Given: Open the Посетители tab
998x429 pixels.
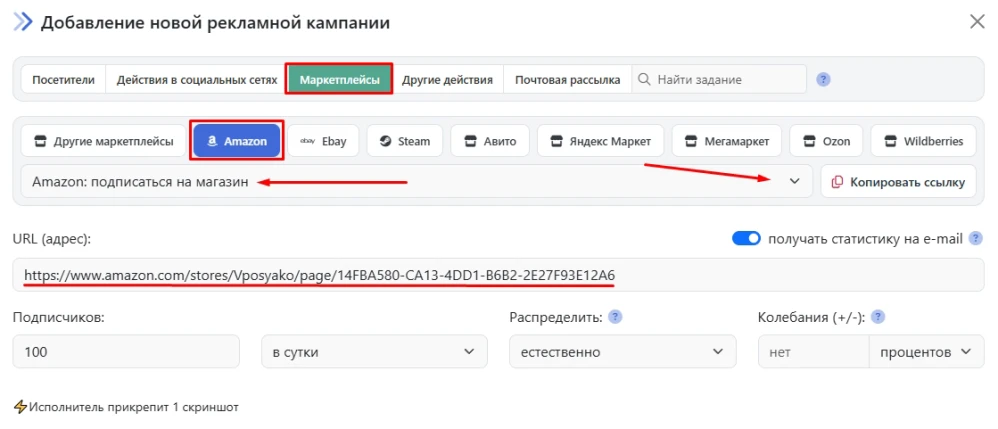Looking at the screenshot, I should click(x=63, y=80).
